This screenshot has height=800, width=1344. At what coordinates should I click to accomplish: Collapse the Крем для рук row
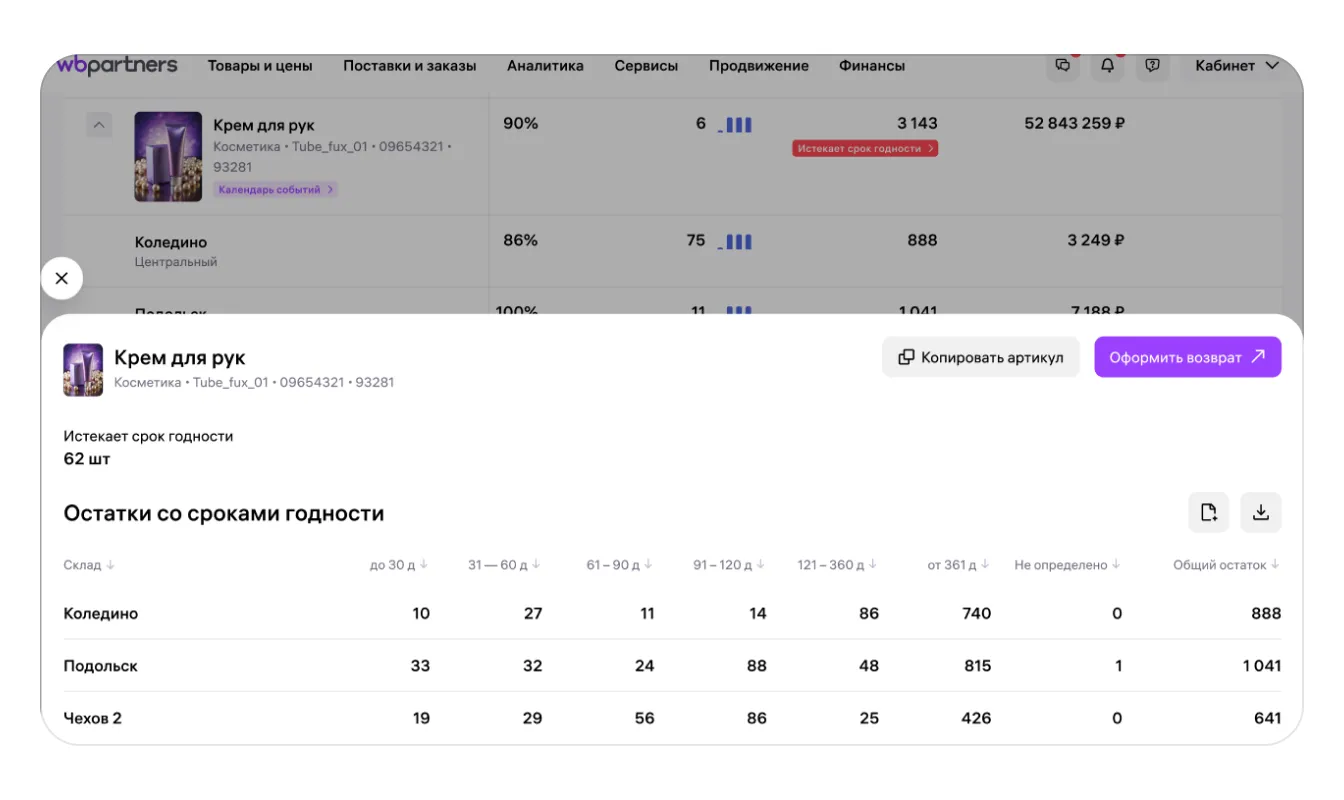98,126
